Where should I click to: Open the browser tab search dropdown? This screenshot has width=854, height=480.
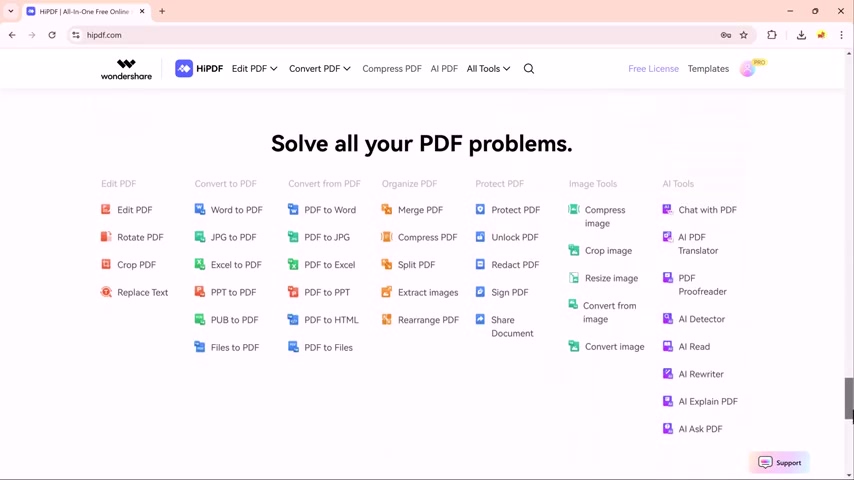(11, 11)
